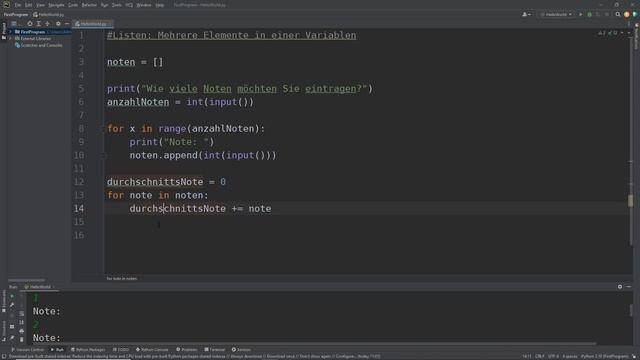Open the HelloWorld run configuration dropdown
This screenshot has height=360, width=640.
pos(556,14)
